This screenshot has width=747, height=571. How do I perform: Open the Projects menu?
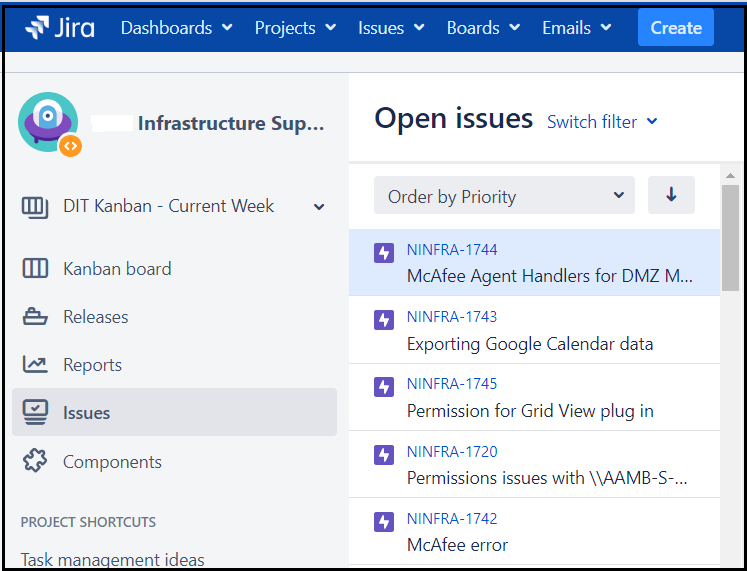(295, 28)
